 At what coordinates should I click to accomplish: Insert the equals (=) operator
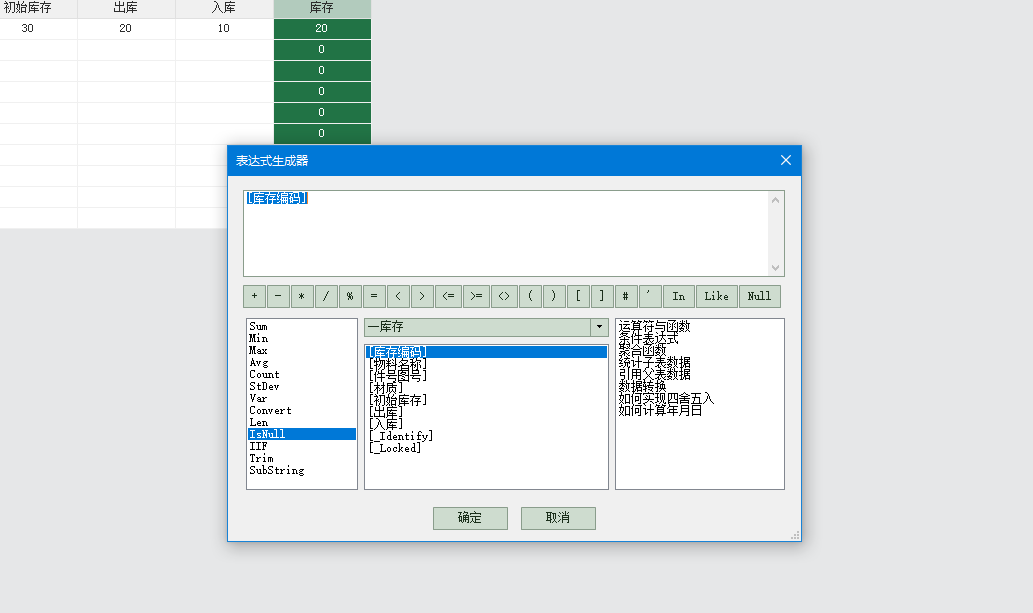(375, 297)
